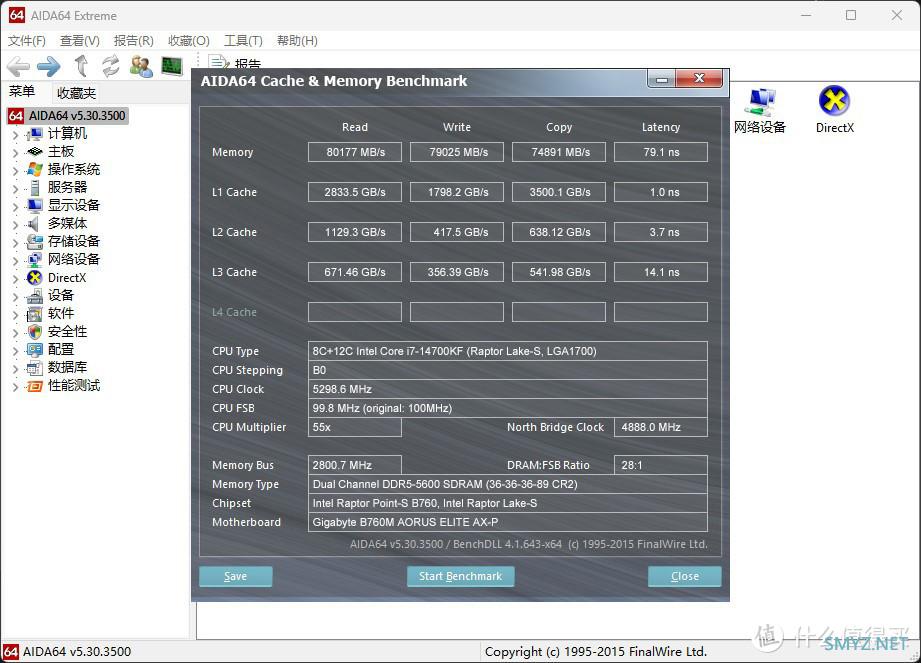Screen dimensions: 921x663
Task: Open the 查看(V) menu
Action: pyautogui.click(x=80, y=41)
